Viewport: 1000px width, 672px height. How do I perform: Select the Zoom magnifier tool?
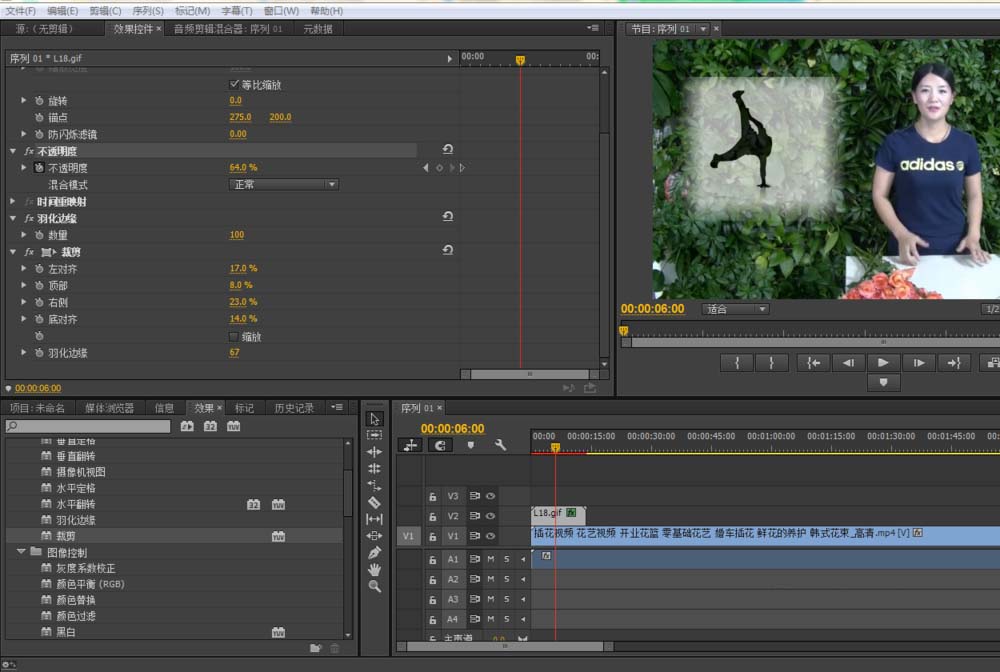click(375, 586)
